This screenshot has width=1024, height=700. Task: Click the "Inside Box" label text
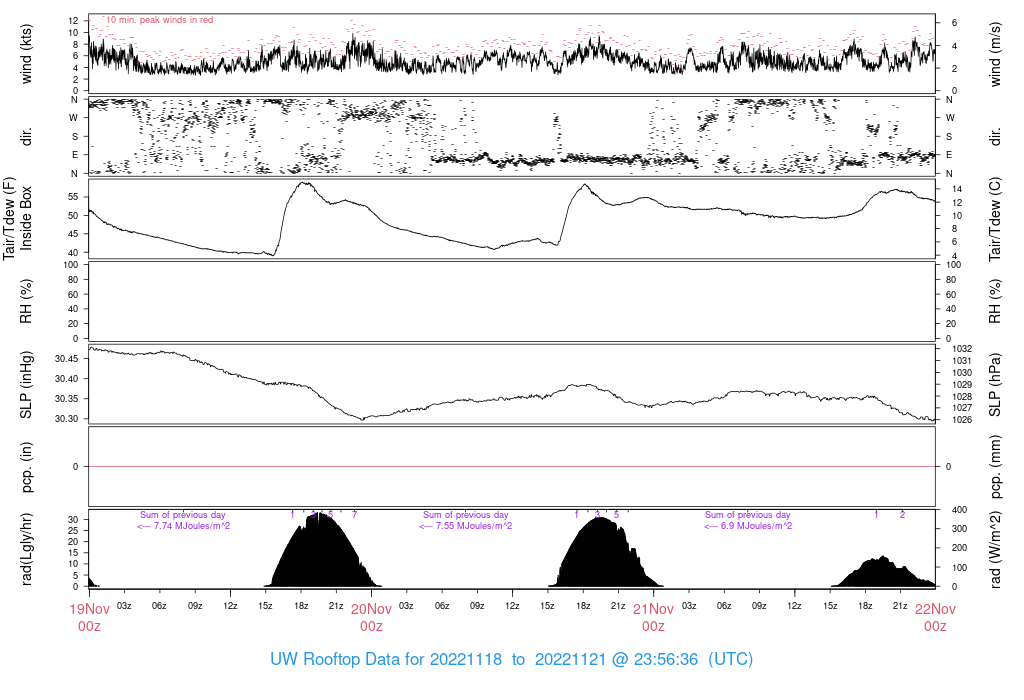26,218
